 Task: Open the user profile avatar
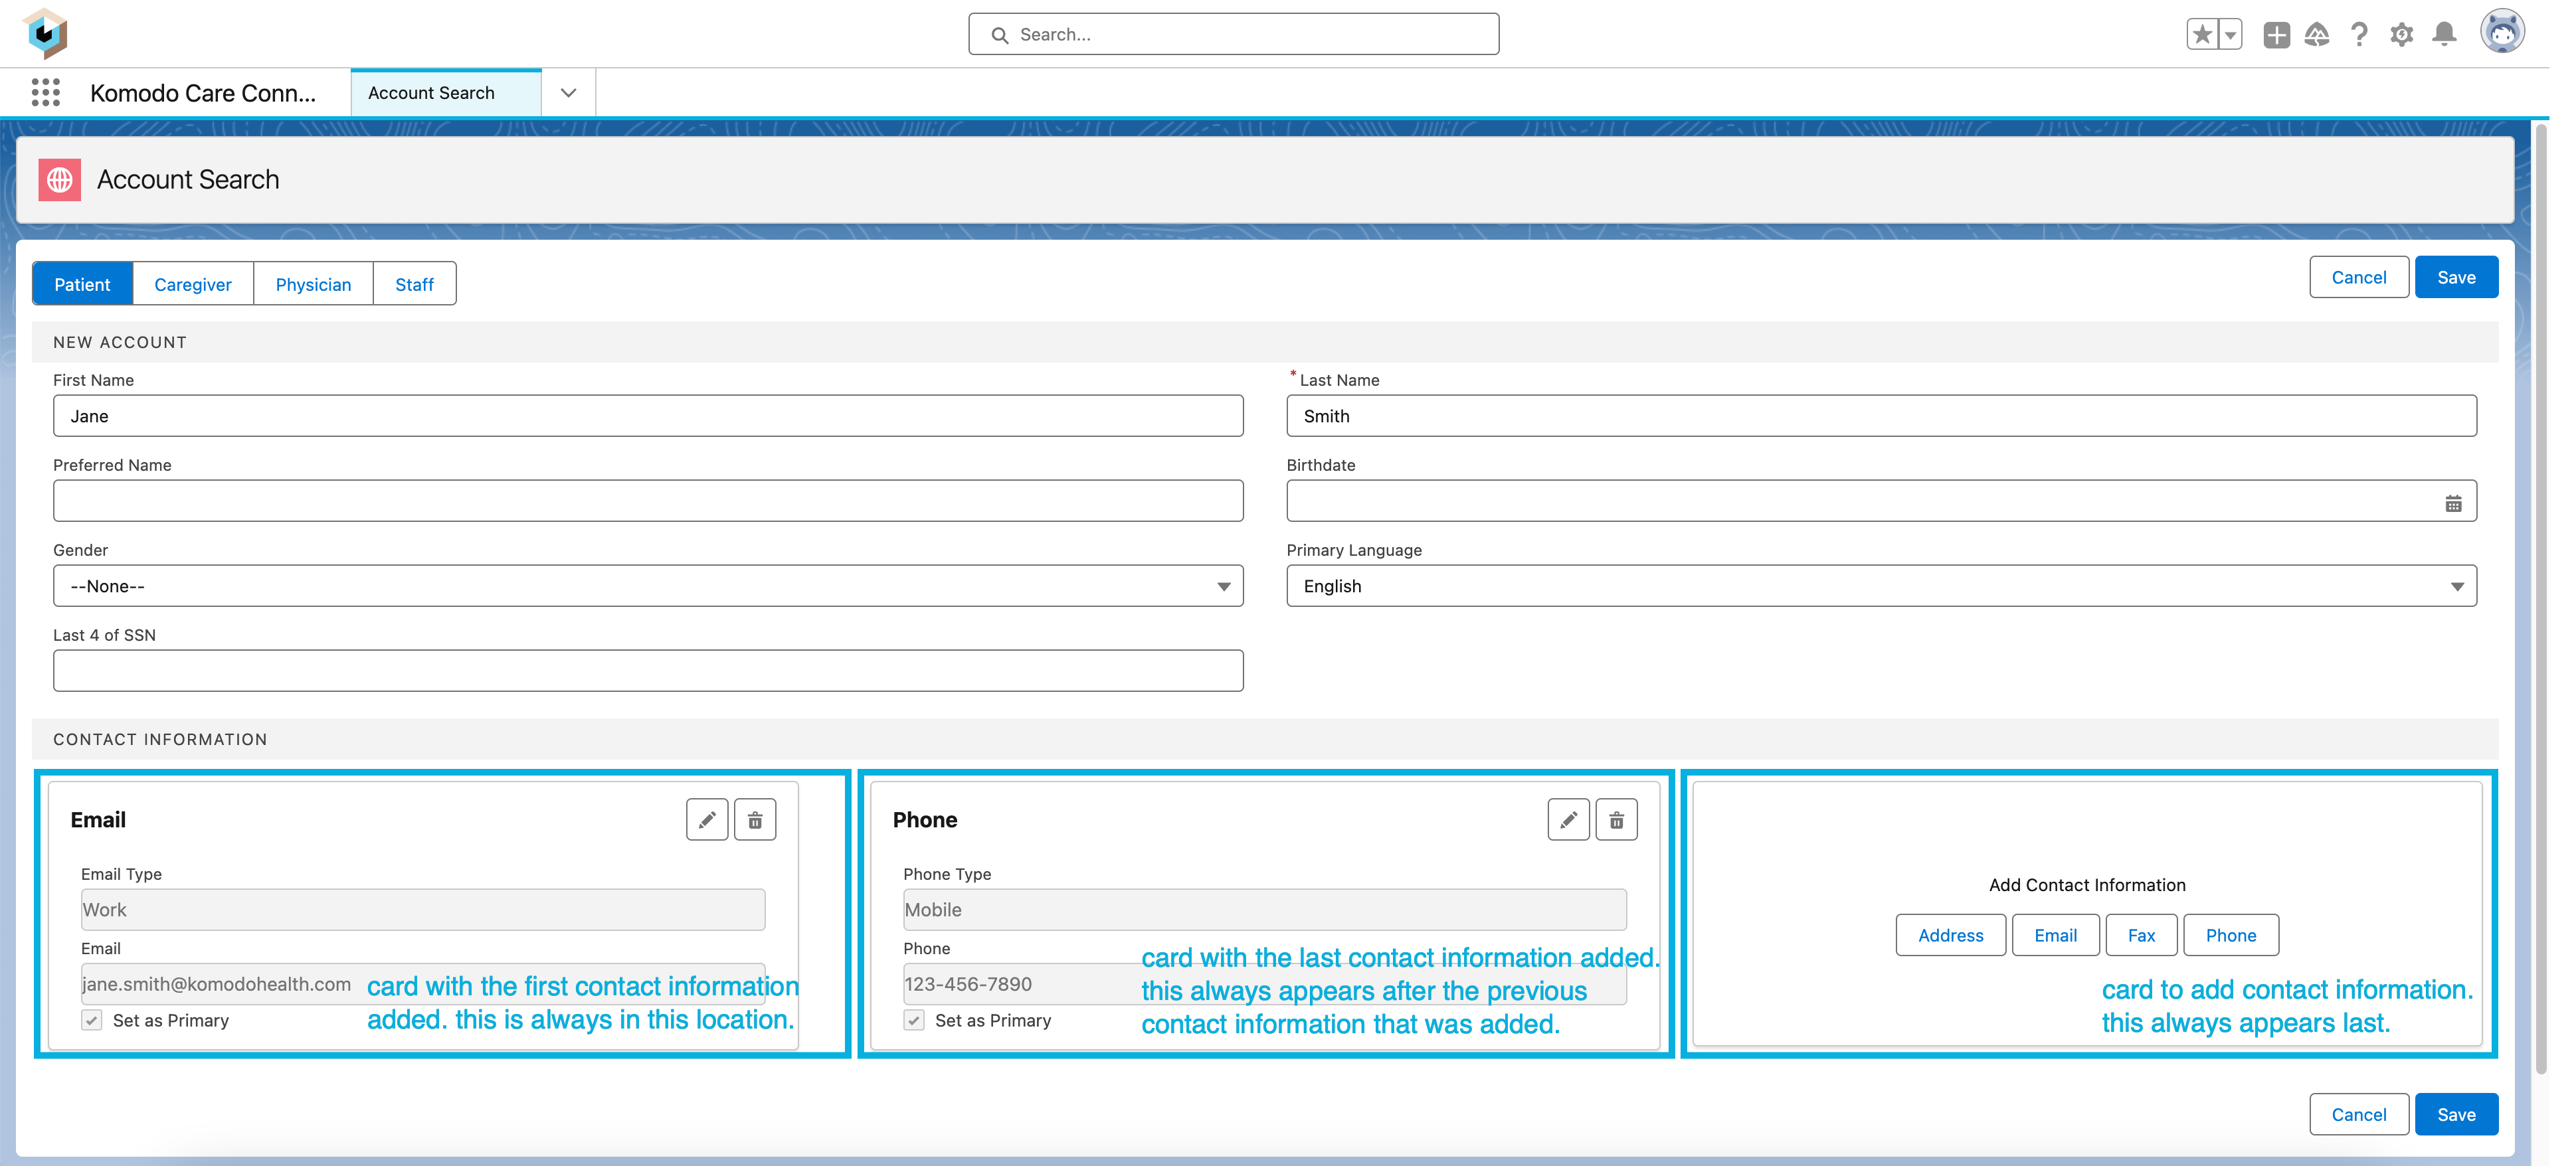[x=2502, y=32]
